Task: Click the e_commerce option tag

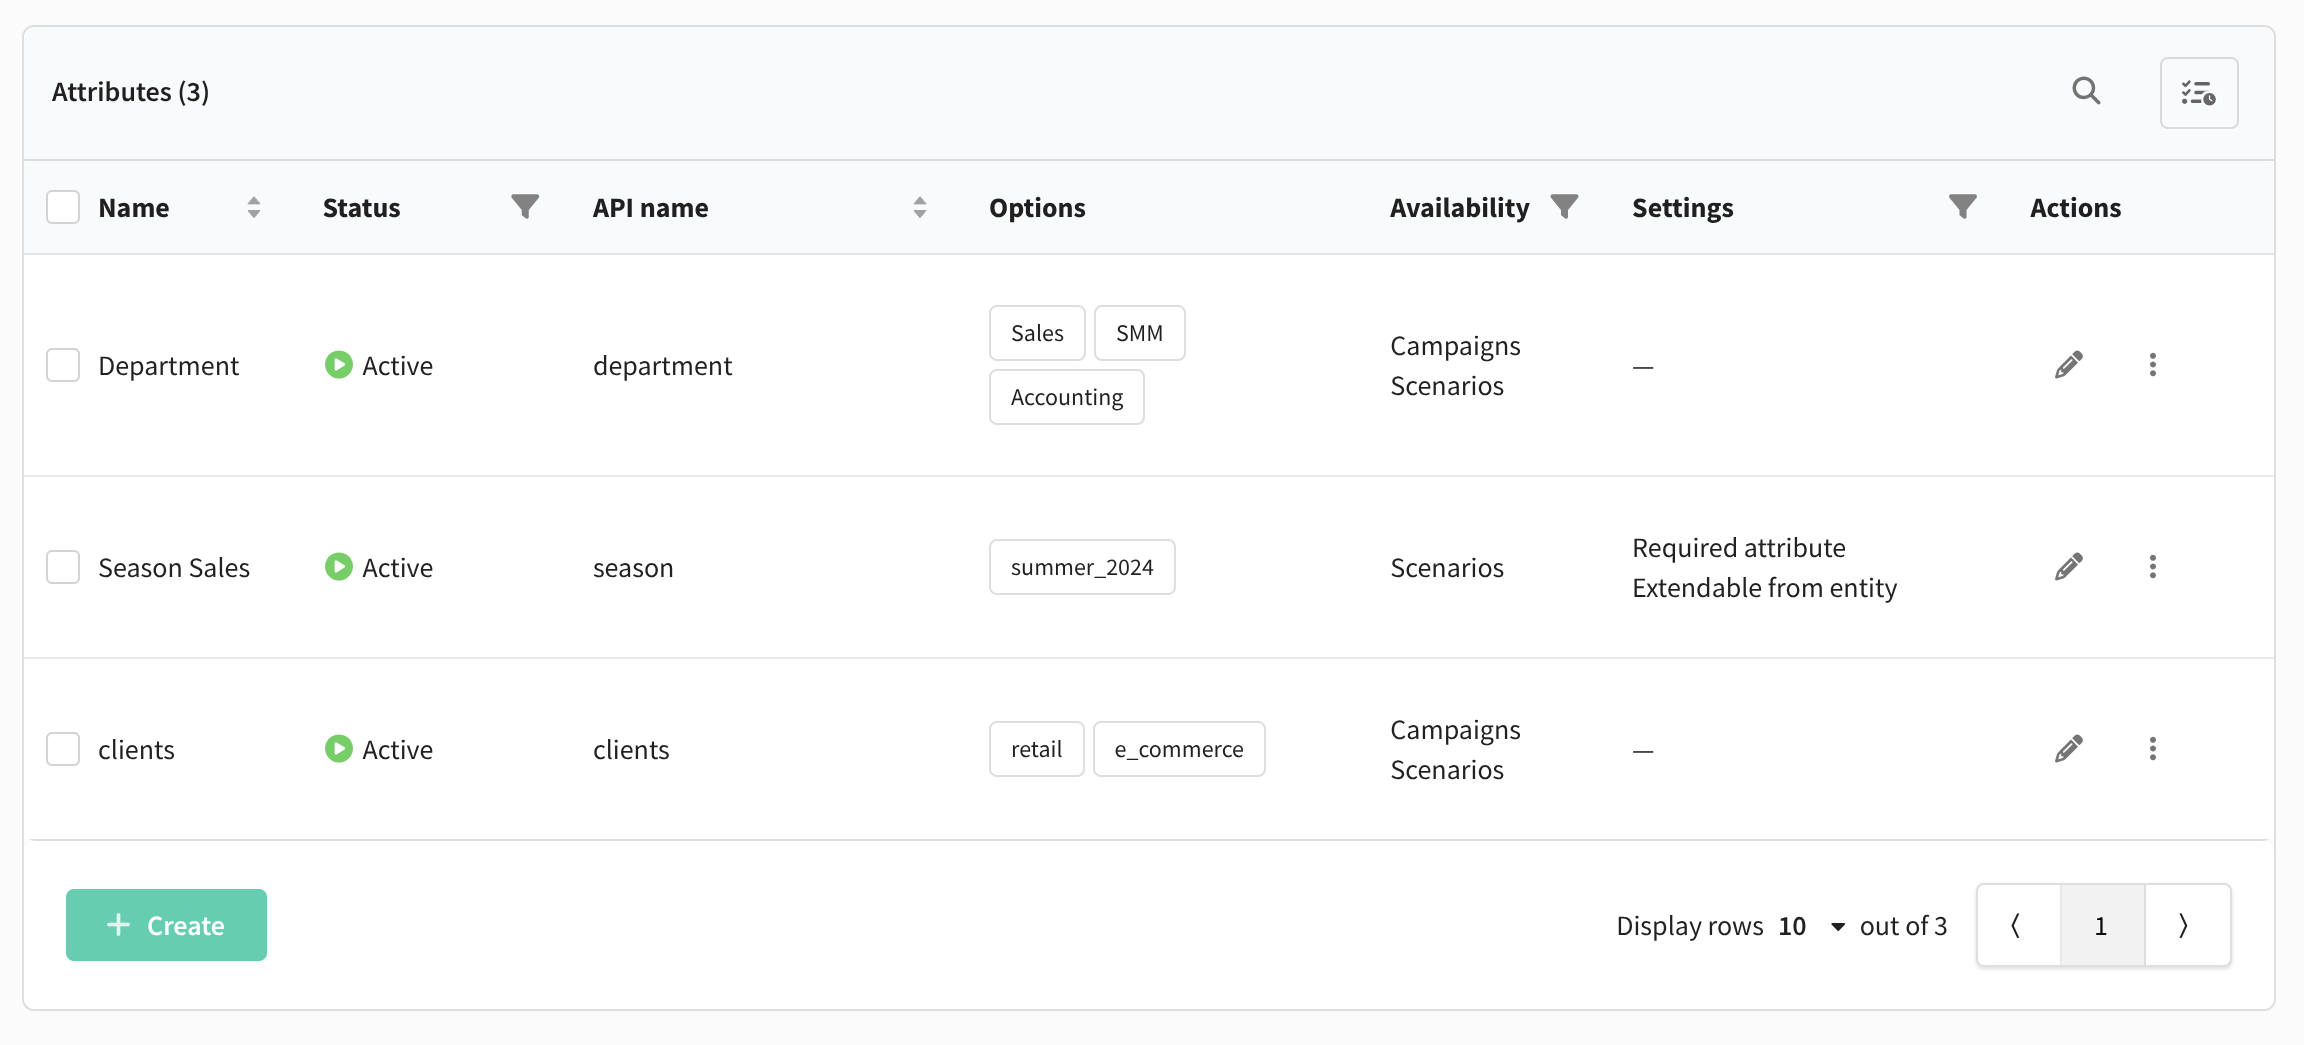Action: click(1178, 749)
